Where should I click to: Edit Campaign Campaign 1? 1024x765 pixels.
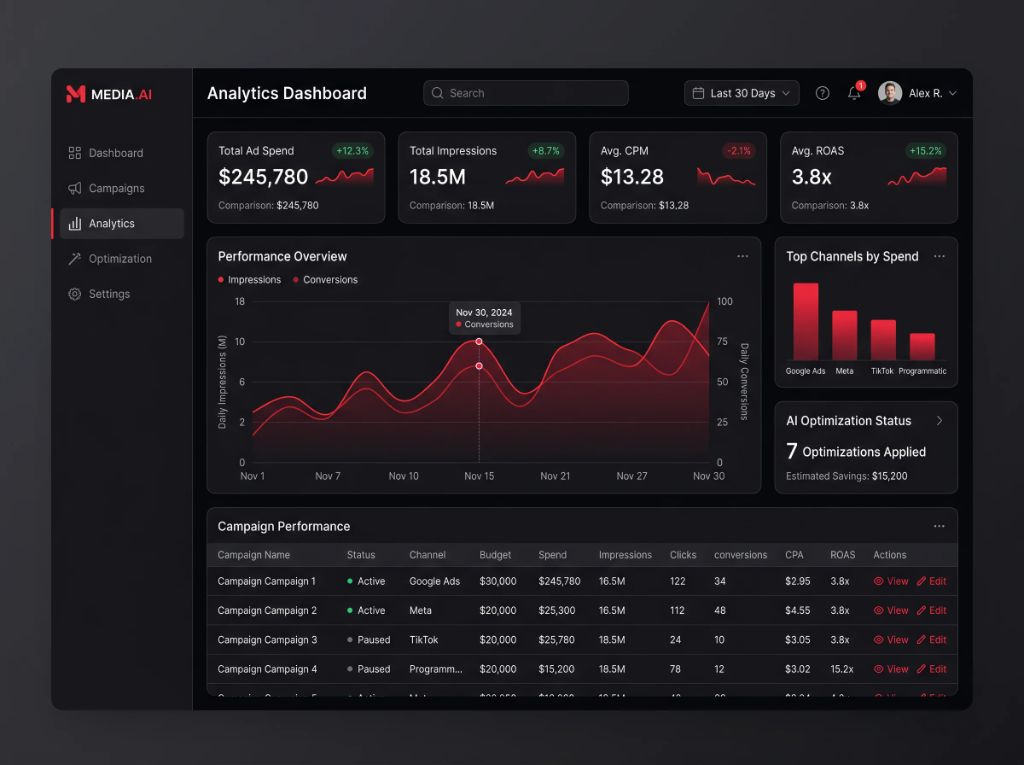tap(932, 581)
